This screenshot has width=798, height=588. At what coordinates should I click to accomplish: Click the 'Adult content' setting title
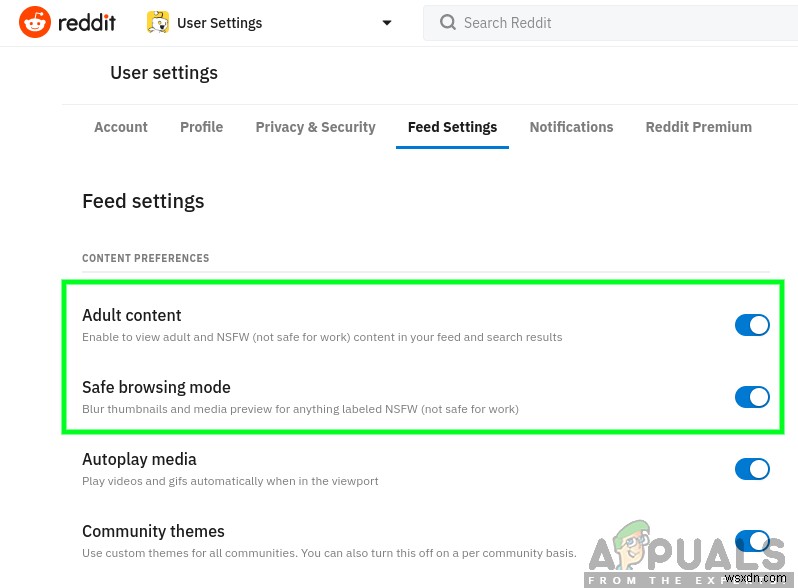(x=131, y=315)
